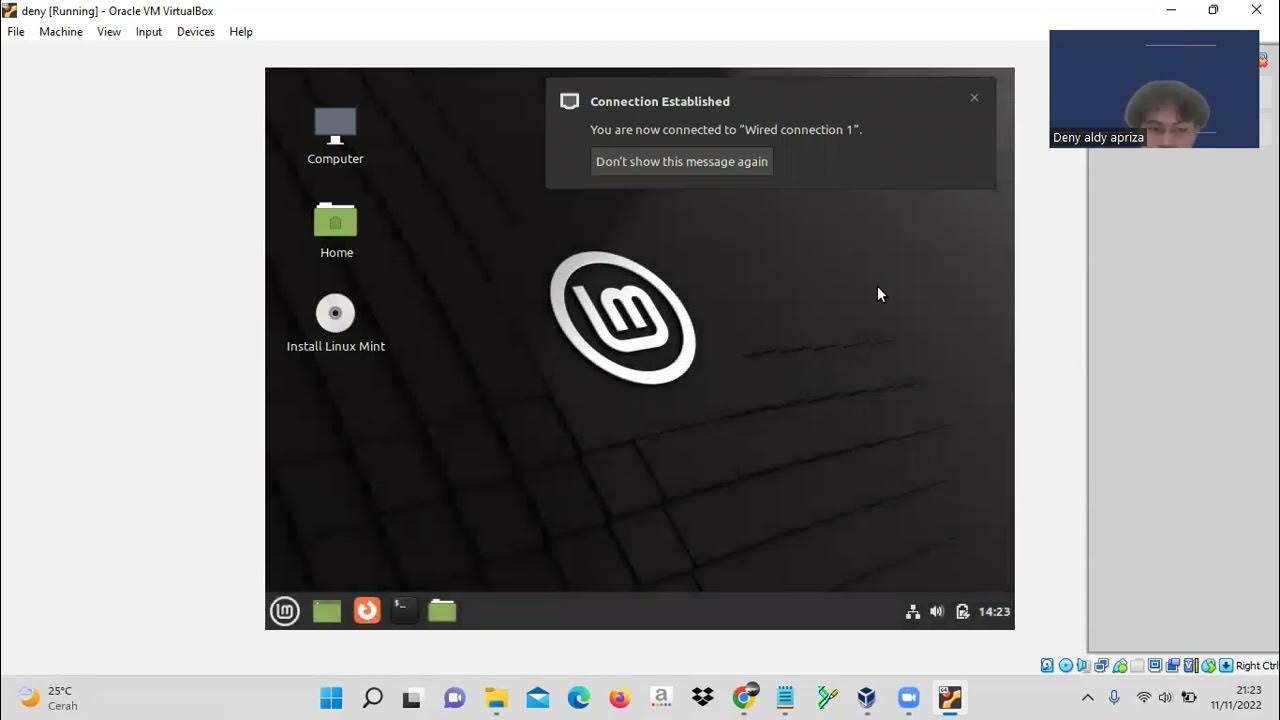Open the Chat app on the Windows taskbar
The height and width of the screenshot is (720, 1280).
455,697
